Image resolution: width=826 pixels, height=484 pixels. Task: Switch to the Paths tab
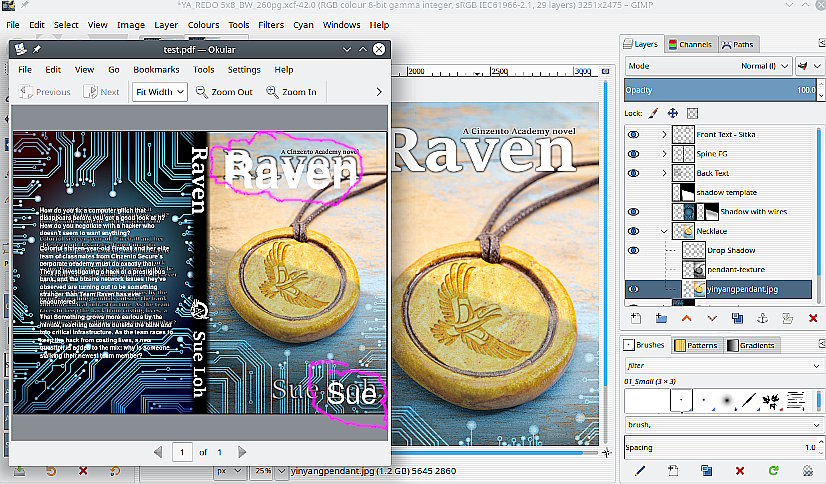point(738,44)
